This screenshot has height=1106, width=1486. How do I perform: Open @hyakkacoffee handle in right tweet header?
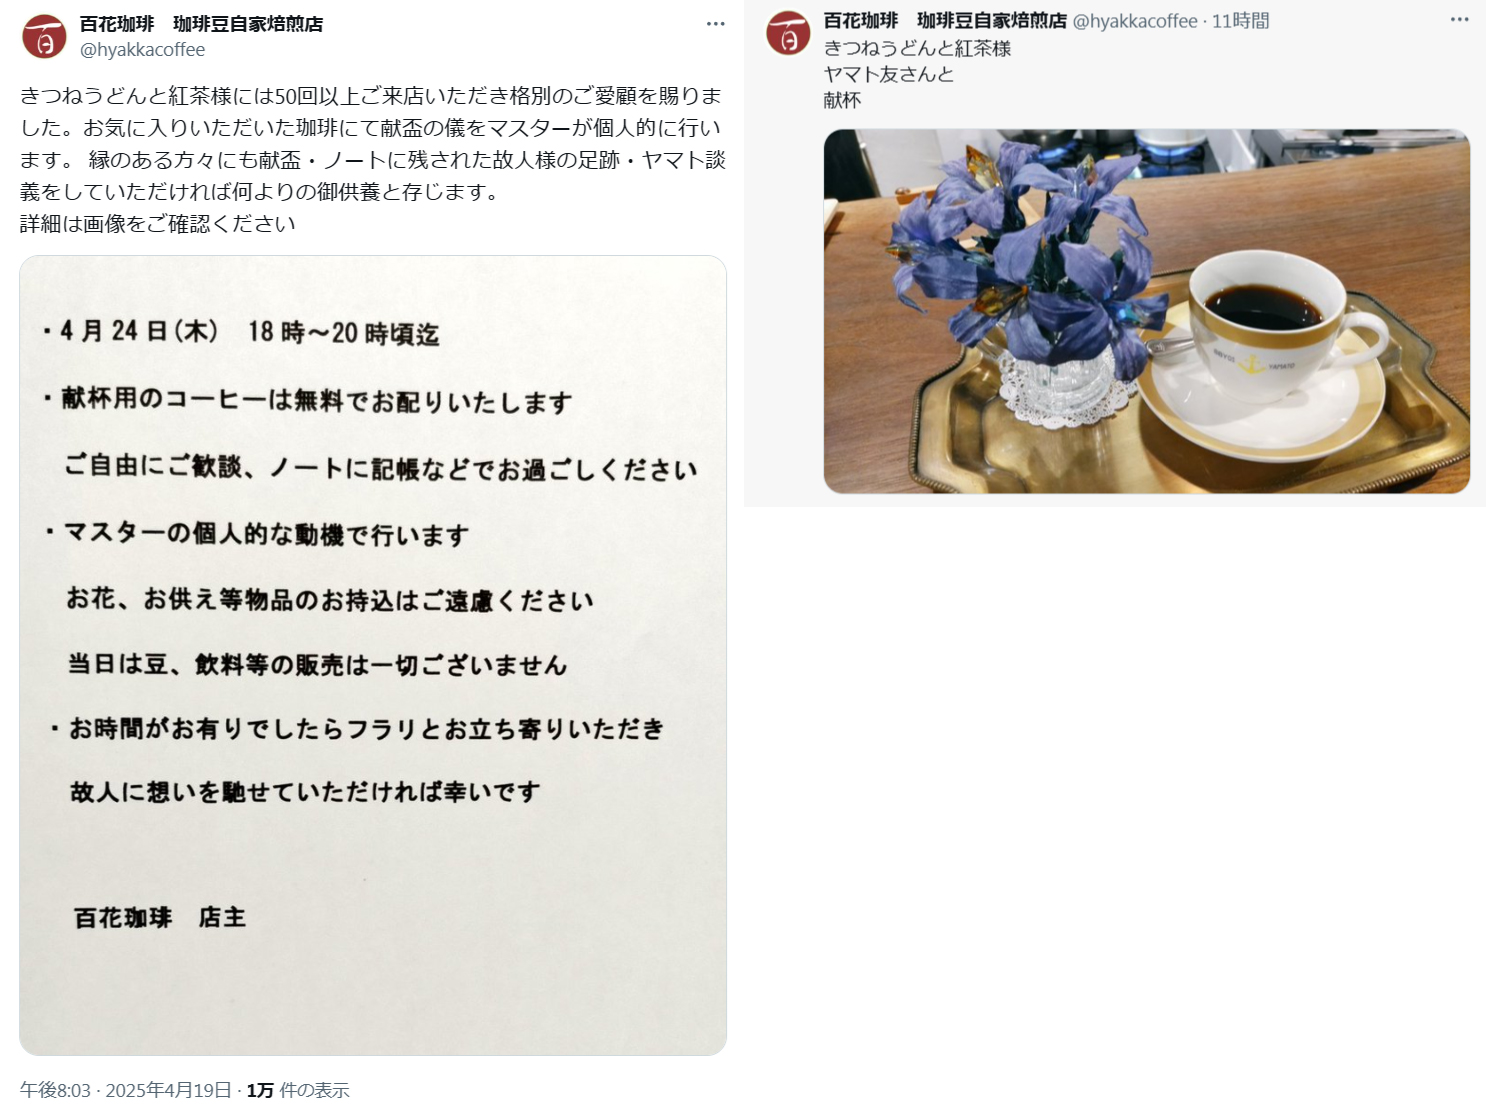pyautogui.click(x=1134, y=21)
